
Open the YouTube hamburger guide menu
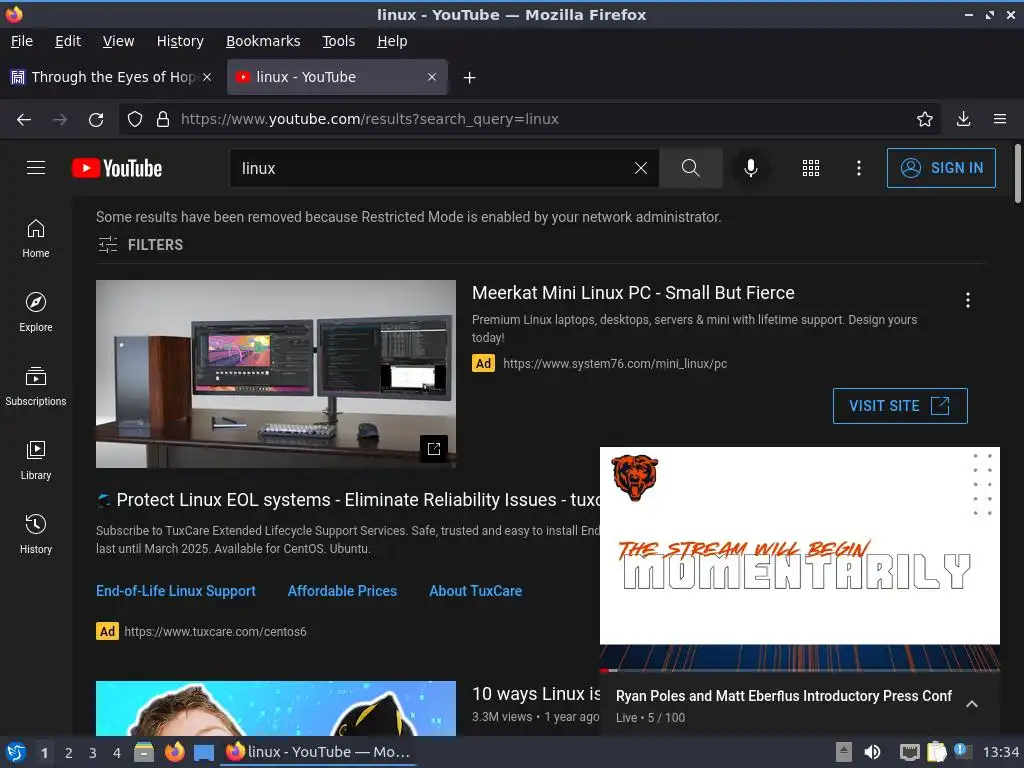pyautogui.click(x=36, y=168)
